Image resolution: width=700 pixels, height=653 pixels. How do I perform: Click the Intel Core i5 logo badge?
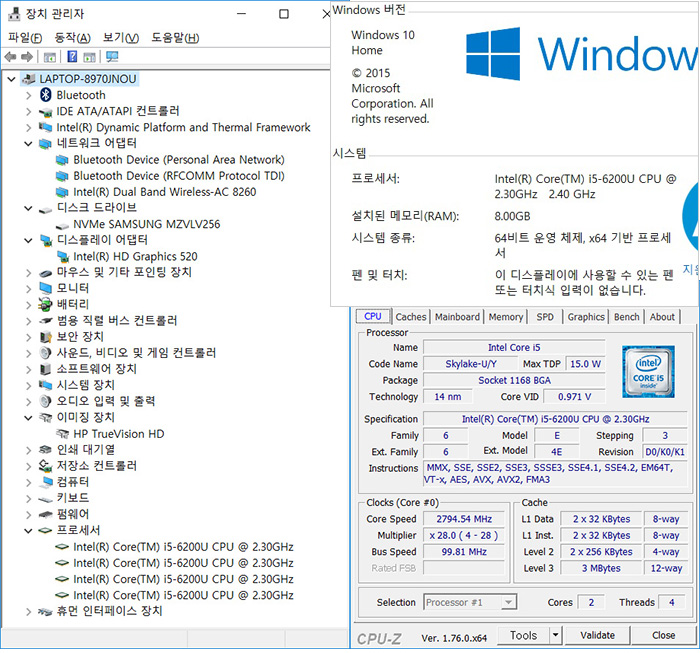point(648,372)
